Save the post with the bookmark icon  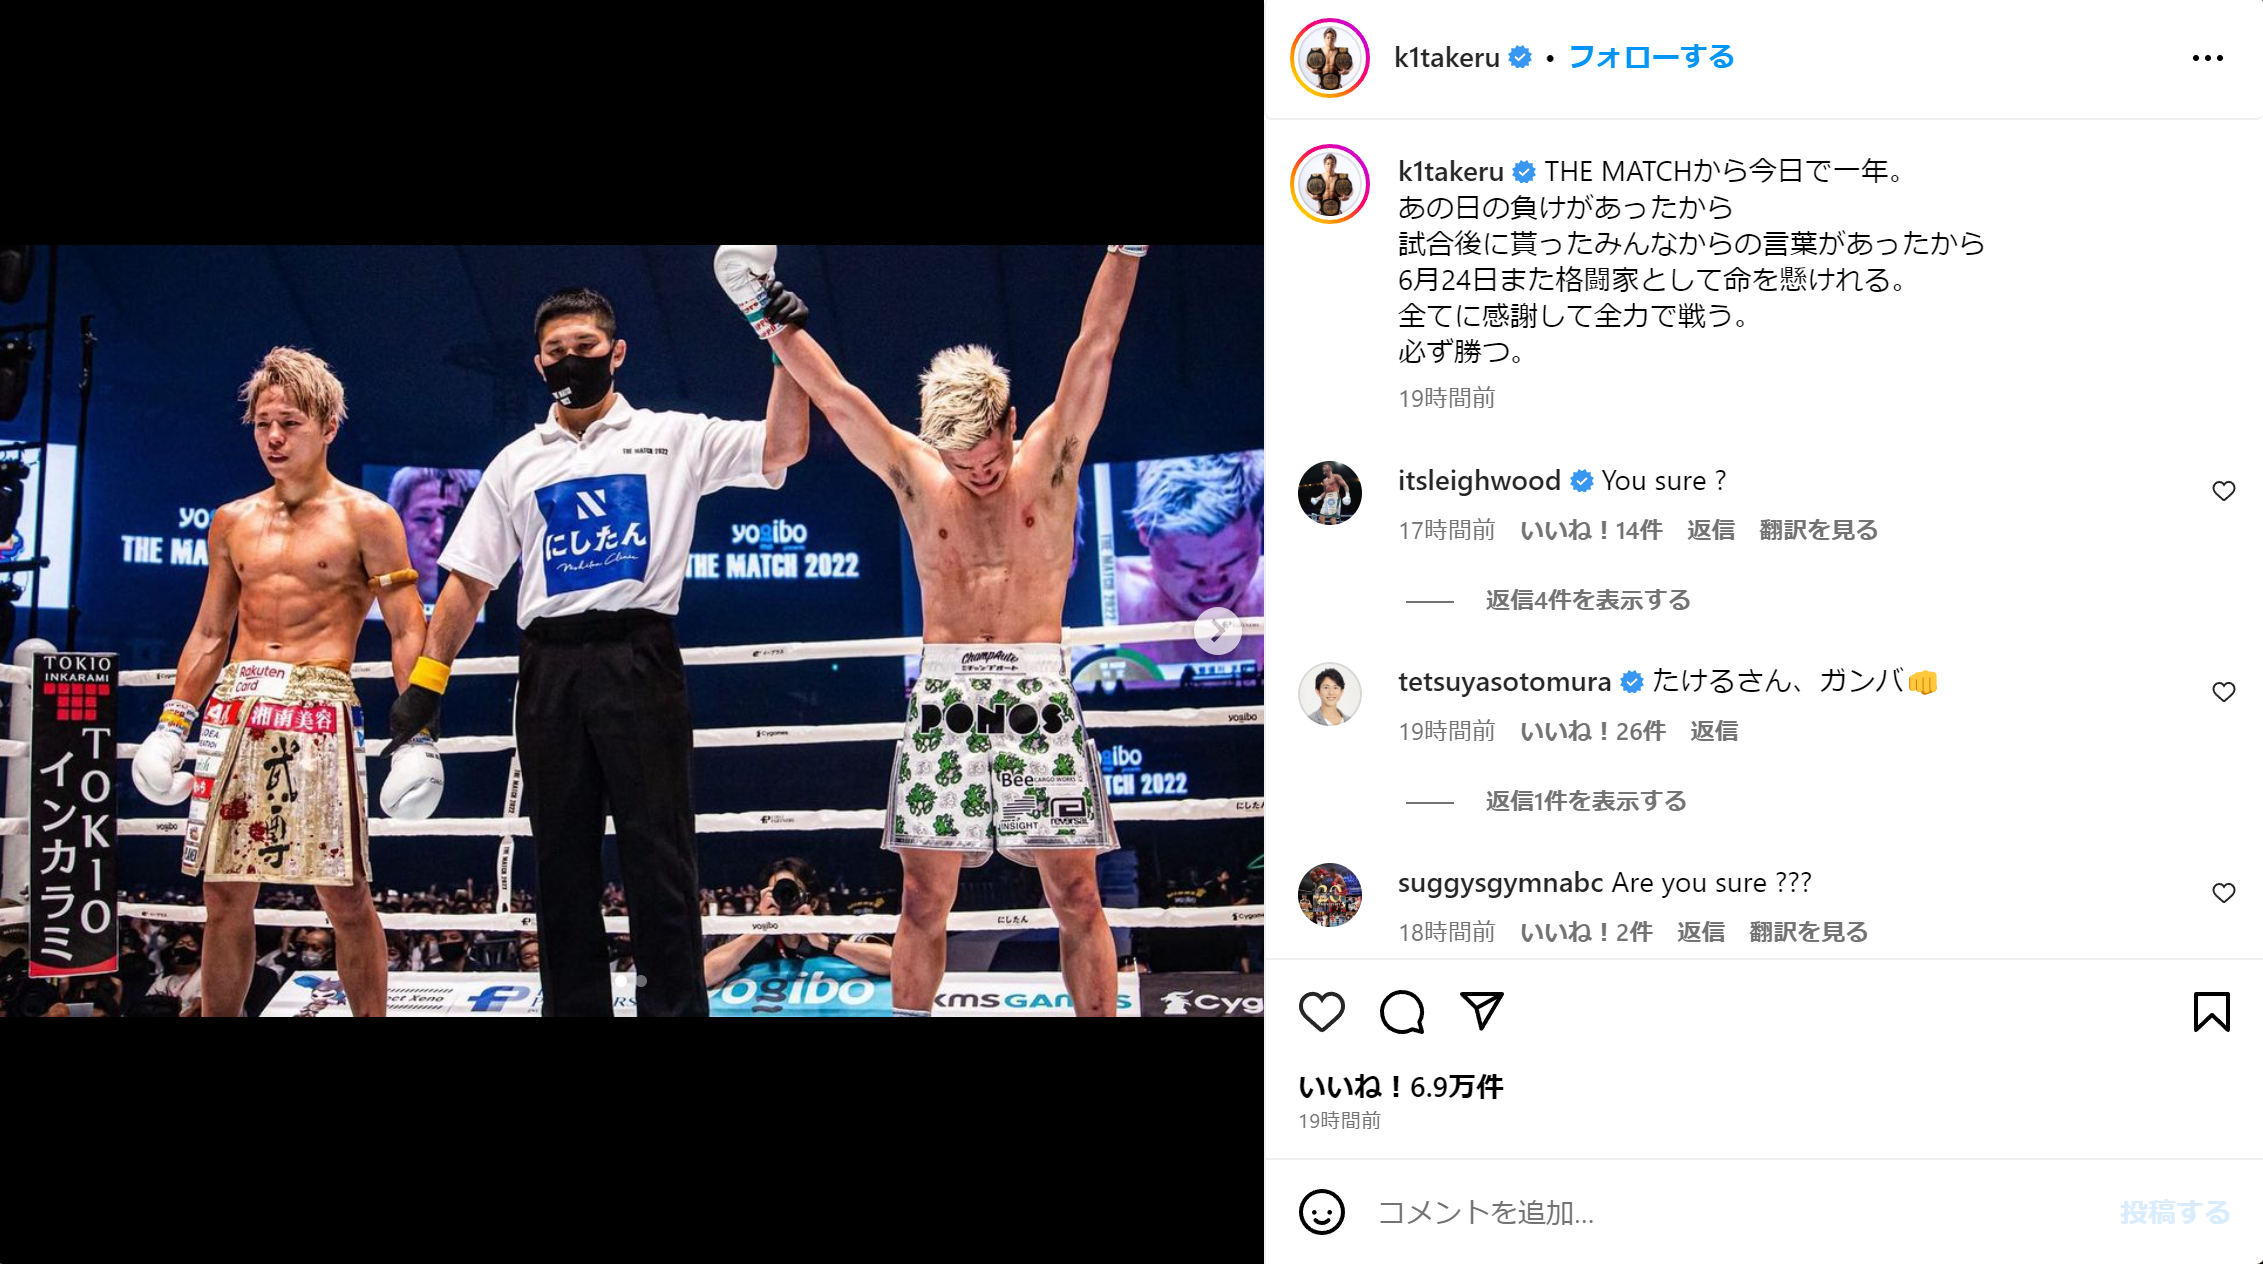[x=2211, y=1012]
